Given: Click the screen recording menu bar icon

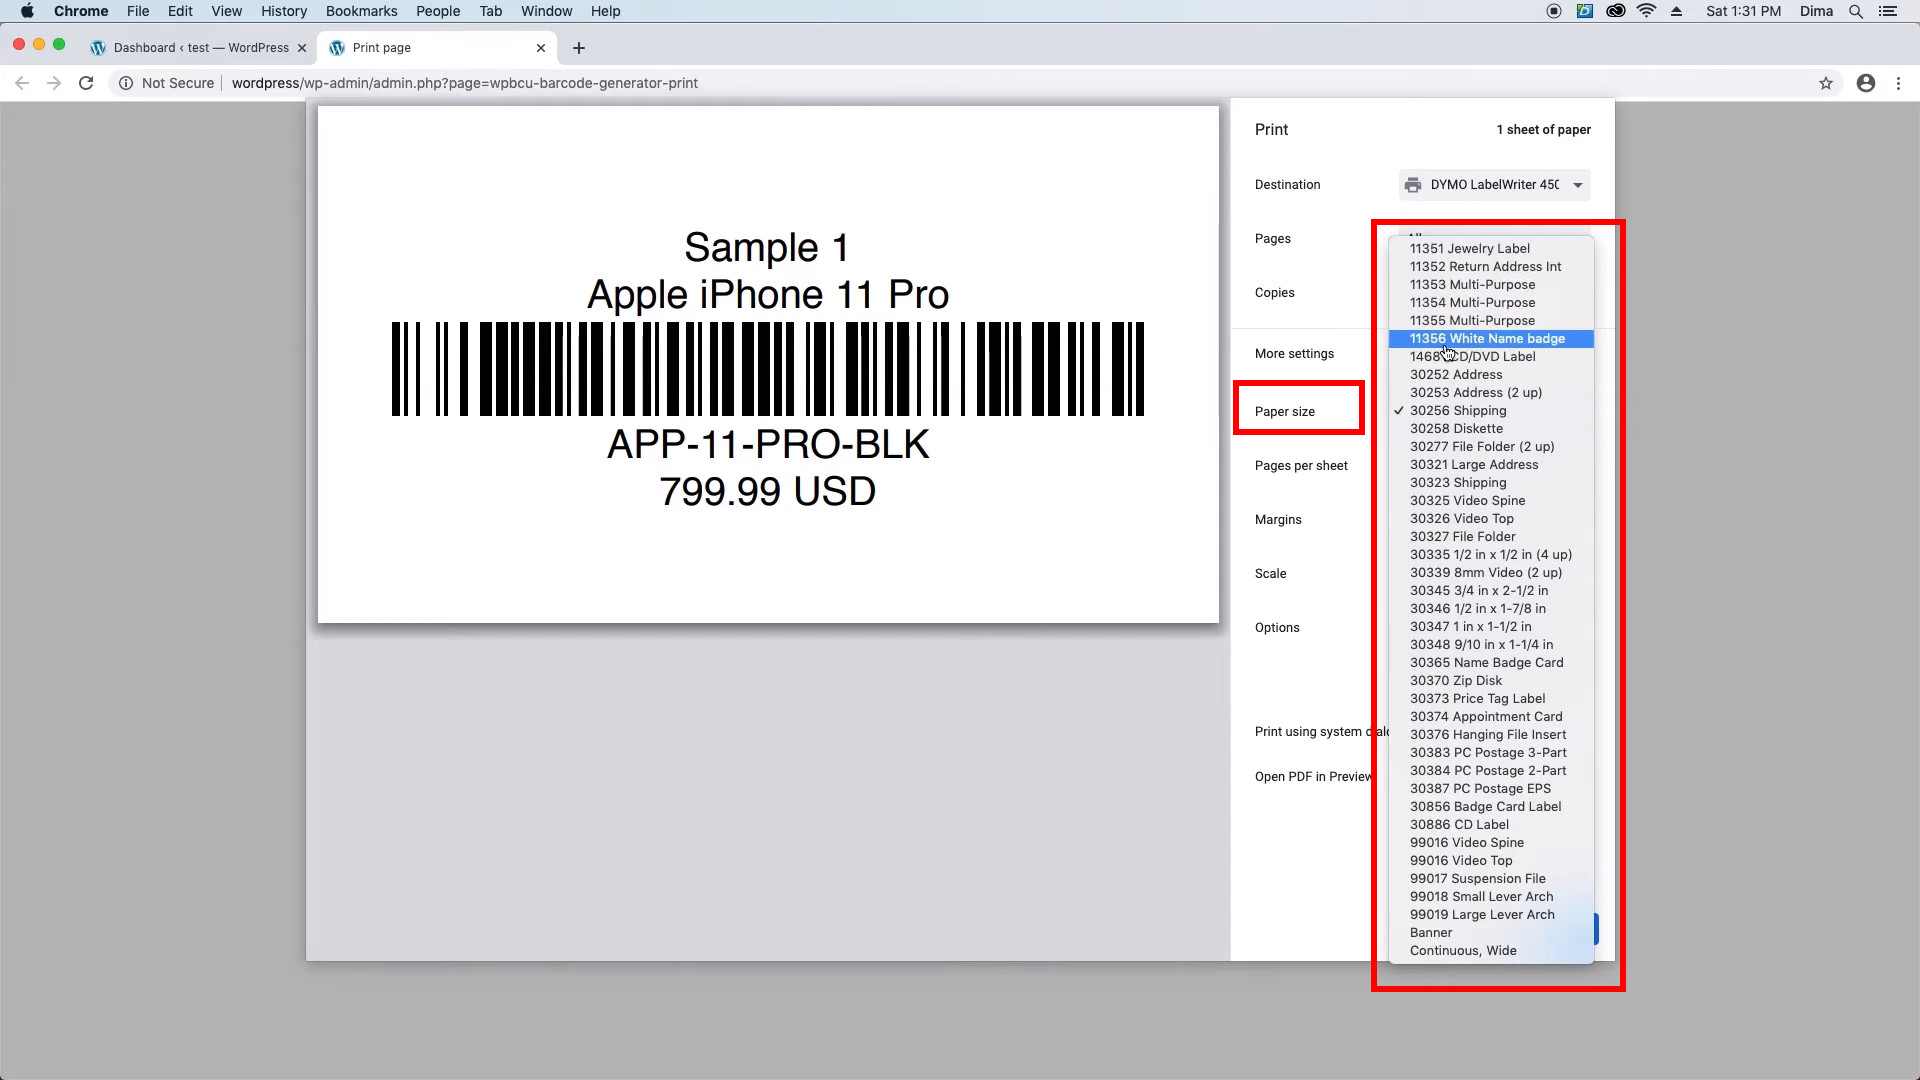Looking at the screenshot, I should pyautogui.click(x=1554, y=11).
